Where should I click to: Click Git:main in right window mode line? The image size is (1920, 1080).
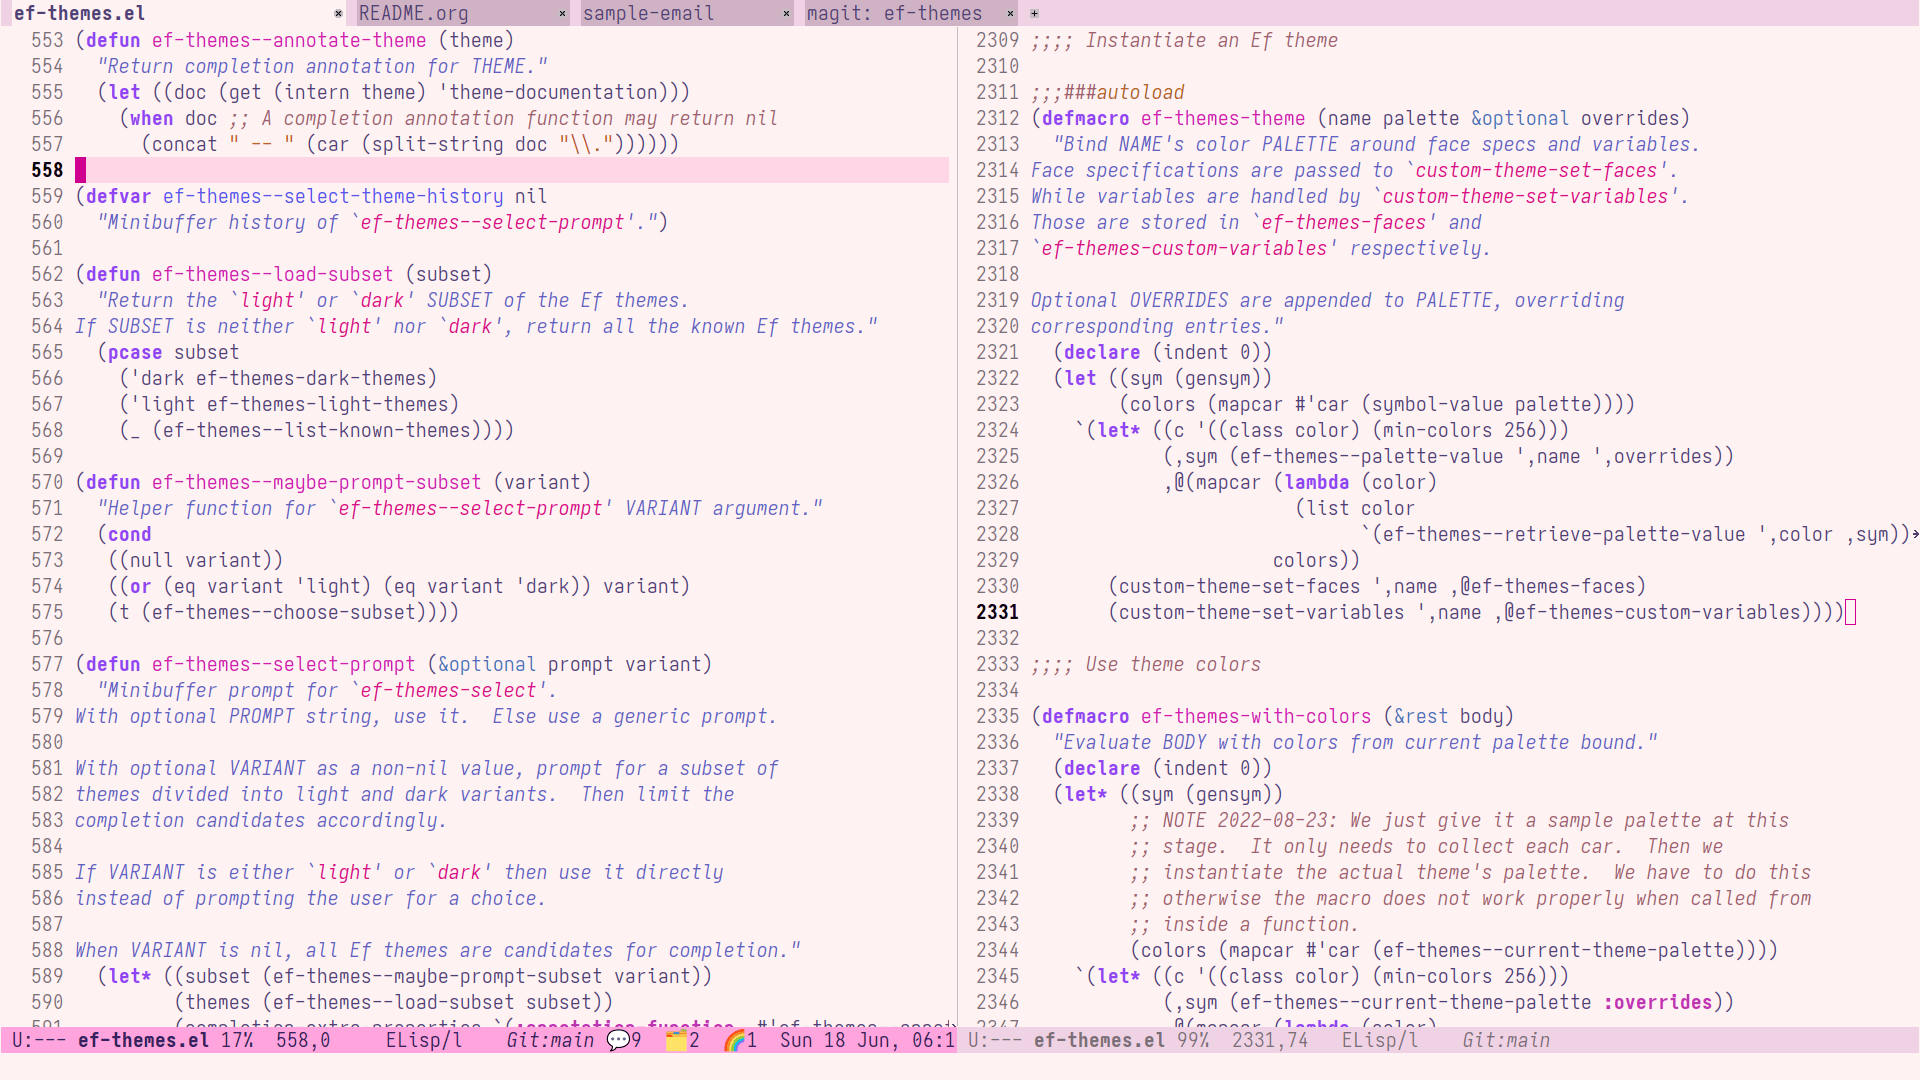[x=1506, y=1040]
